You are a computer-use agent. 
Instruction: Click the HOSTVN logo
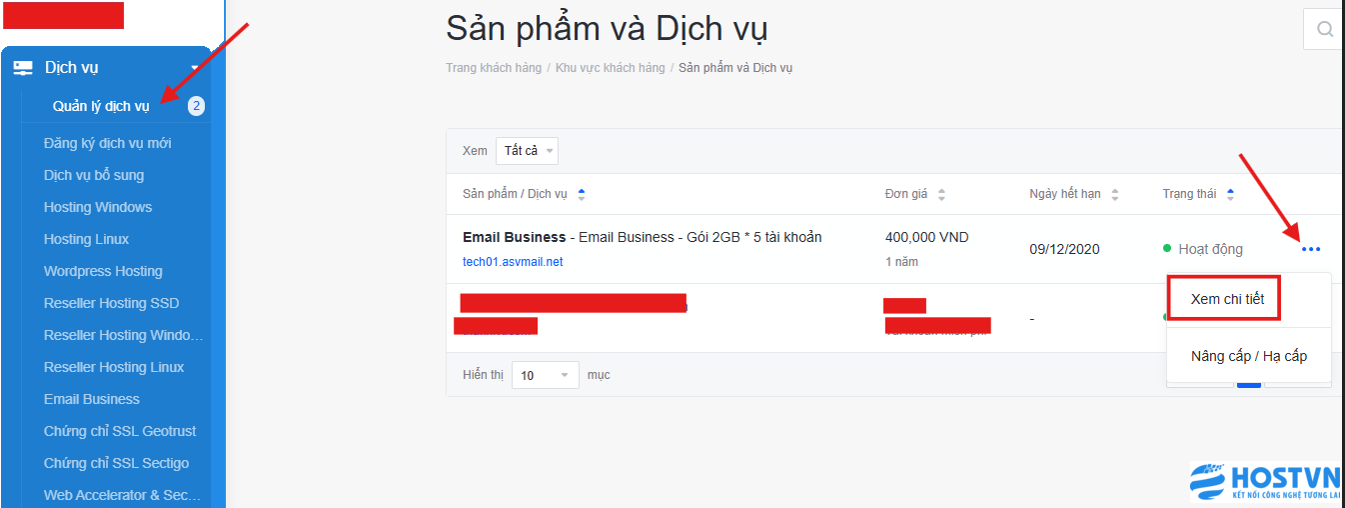point(1265,482)
